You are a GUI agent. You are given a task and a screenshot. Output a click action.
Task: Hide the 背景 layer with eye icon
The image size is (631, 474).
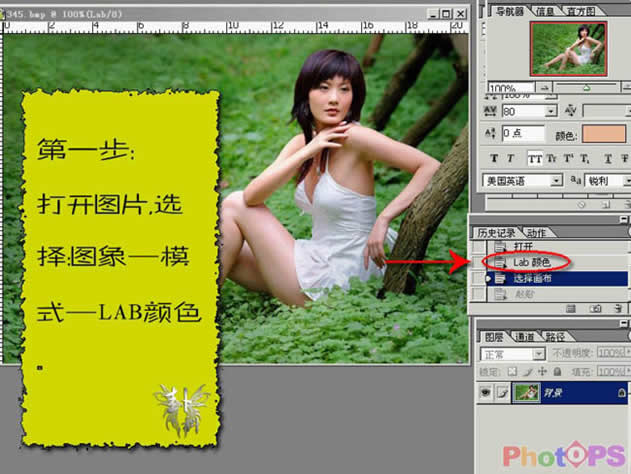(x=486, y=392)
